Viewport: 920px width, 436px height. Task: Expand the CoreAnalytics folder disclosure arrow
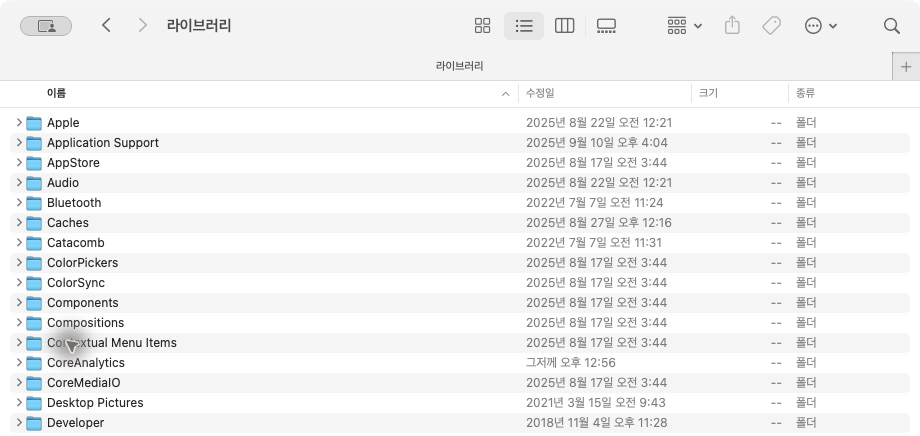point(19,363)
